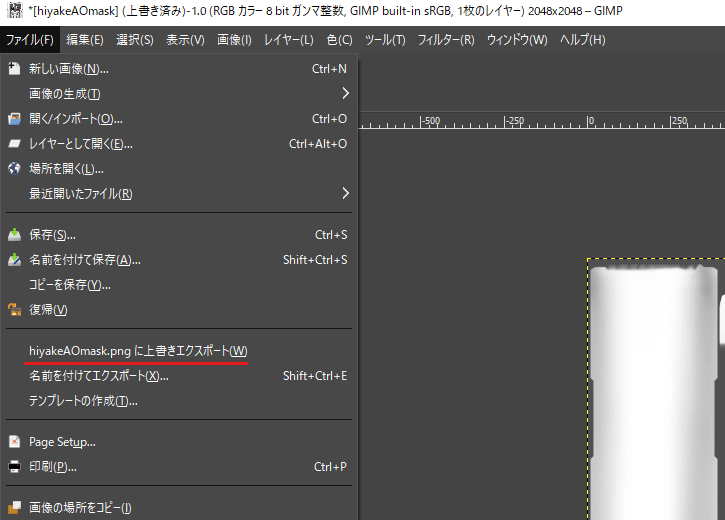Image resolution: width=725 pixels, height=520 pixels.
Task: Expand the 最近開いたファイル submenu arrow
Action: click(x=345, y=193)
